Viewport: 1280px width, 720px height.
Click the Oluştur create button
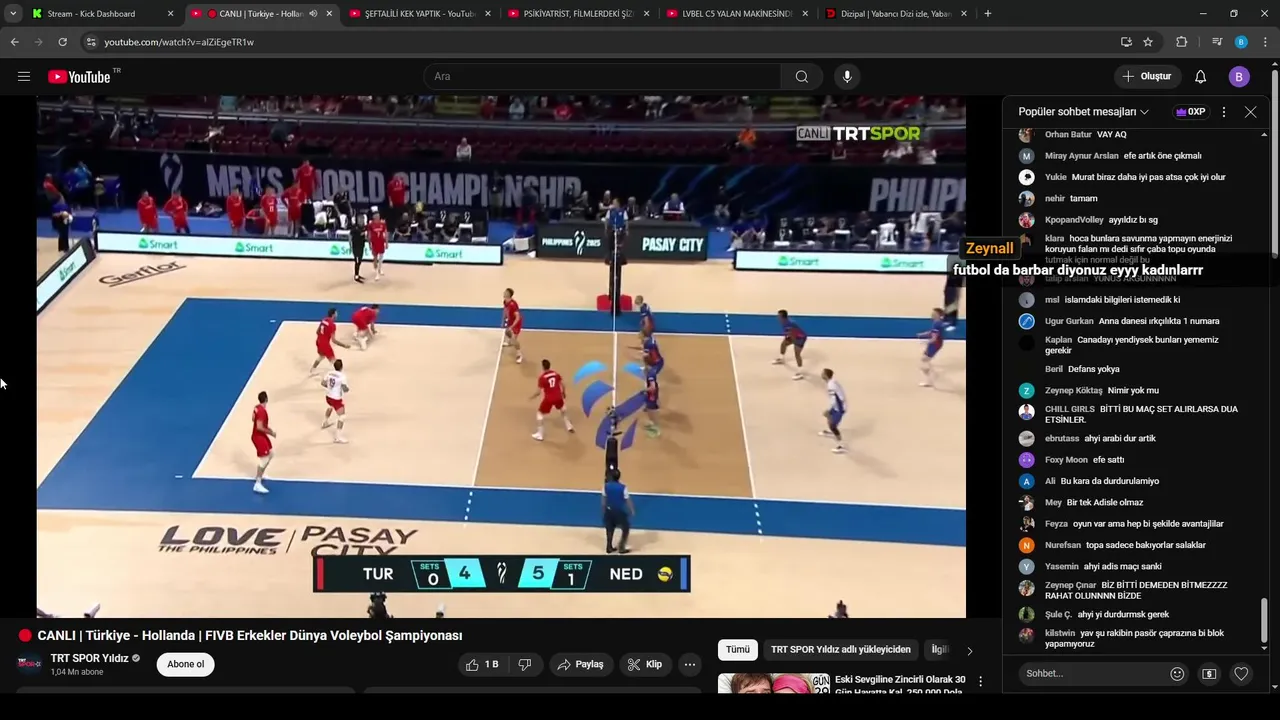pyautogui.click(x=1148, y=77)
